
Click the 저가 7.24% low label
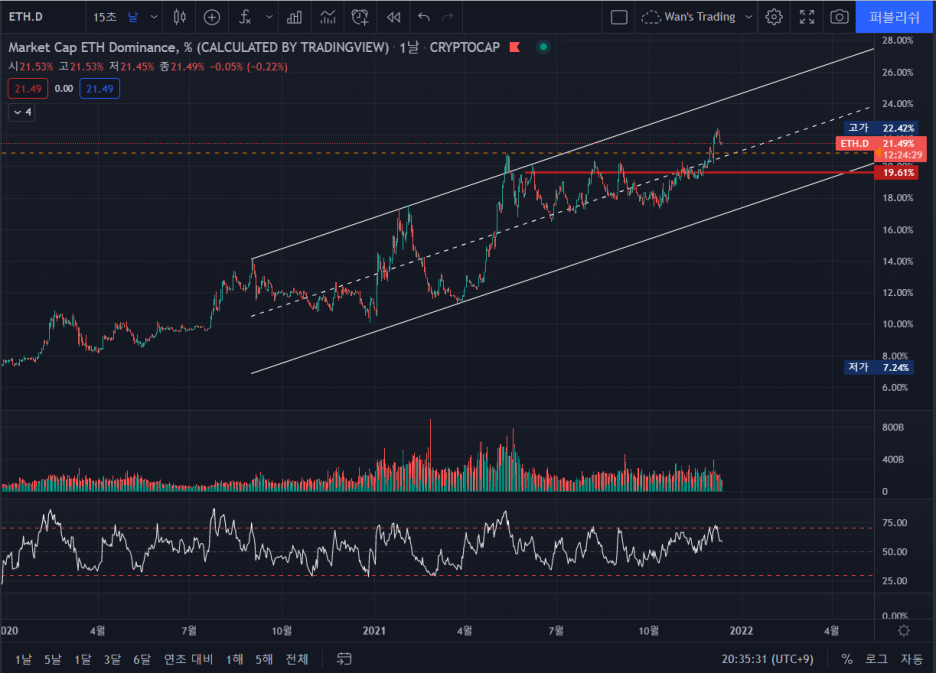coord(879,367)
